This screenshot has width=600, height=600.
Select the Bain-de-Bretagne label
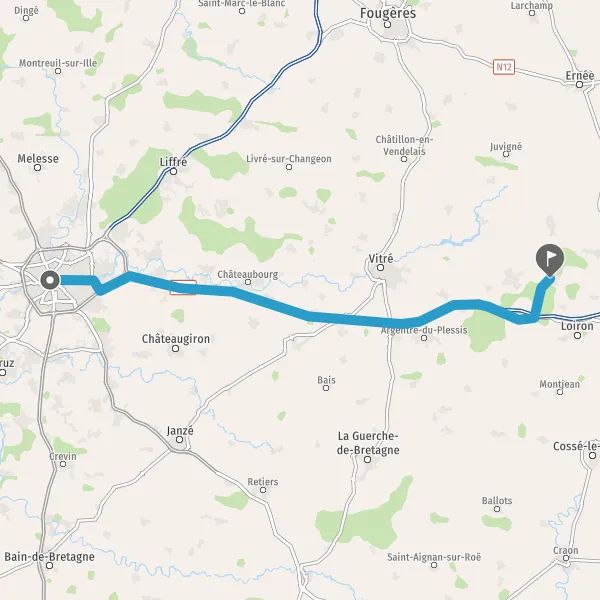point(49,556)
